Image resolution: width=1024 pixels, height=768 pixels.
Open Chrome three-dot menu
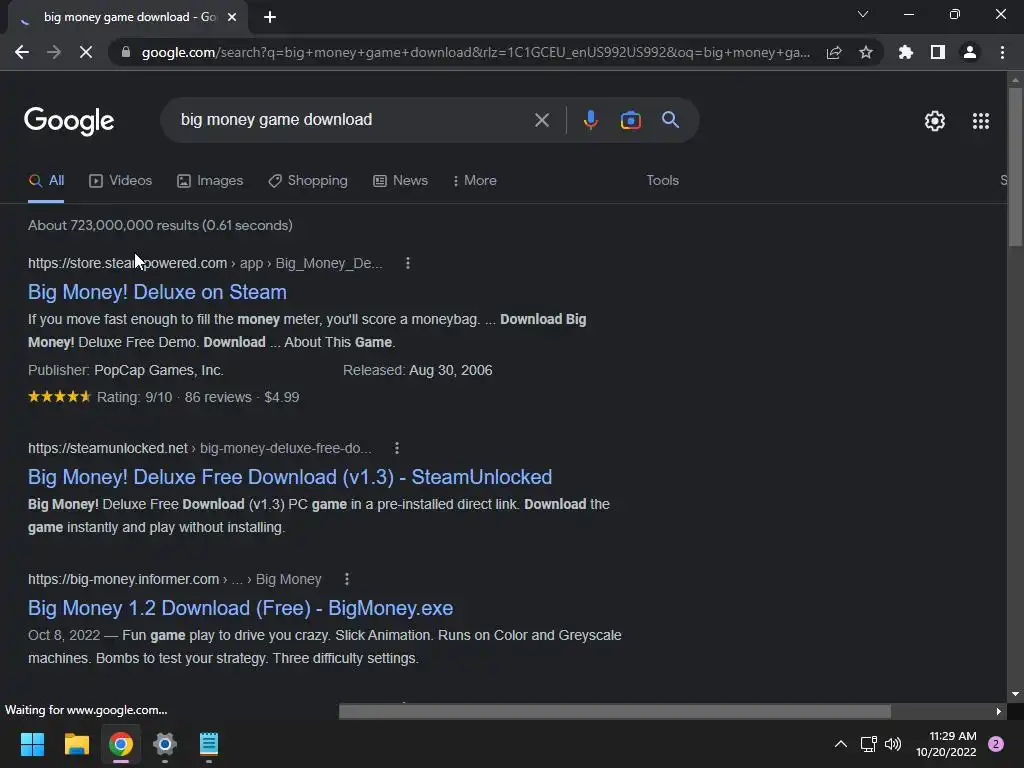[1002, 52]
